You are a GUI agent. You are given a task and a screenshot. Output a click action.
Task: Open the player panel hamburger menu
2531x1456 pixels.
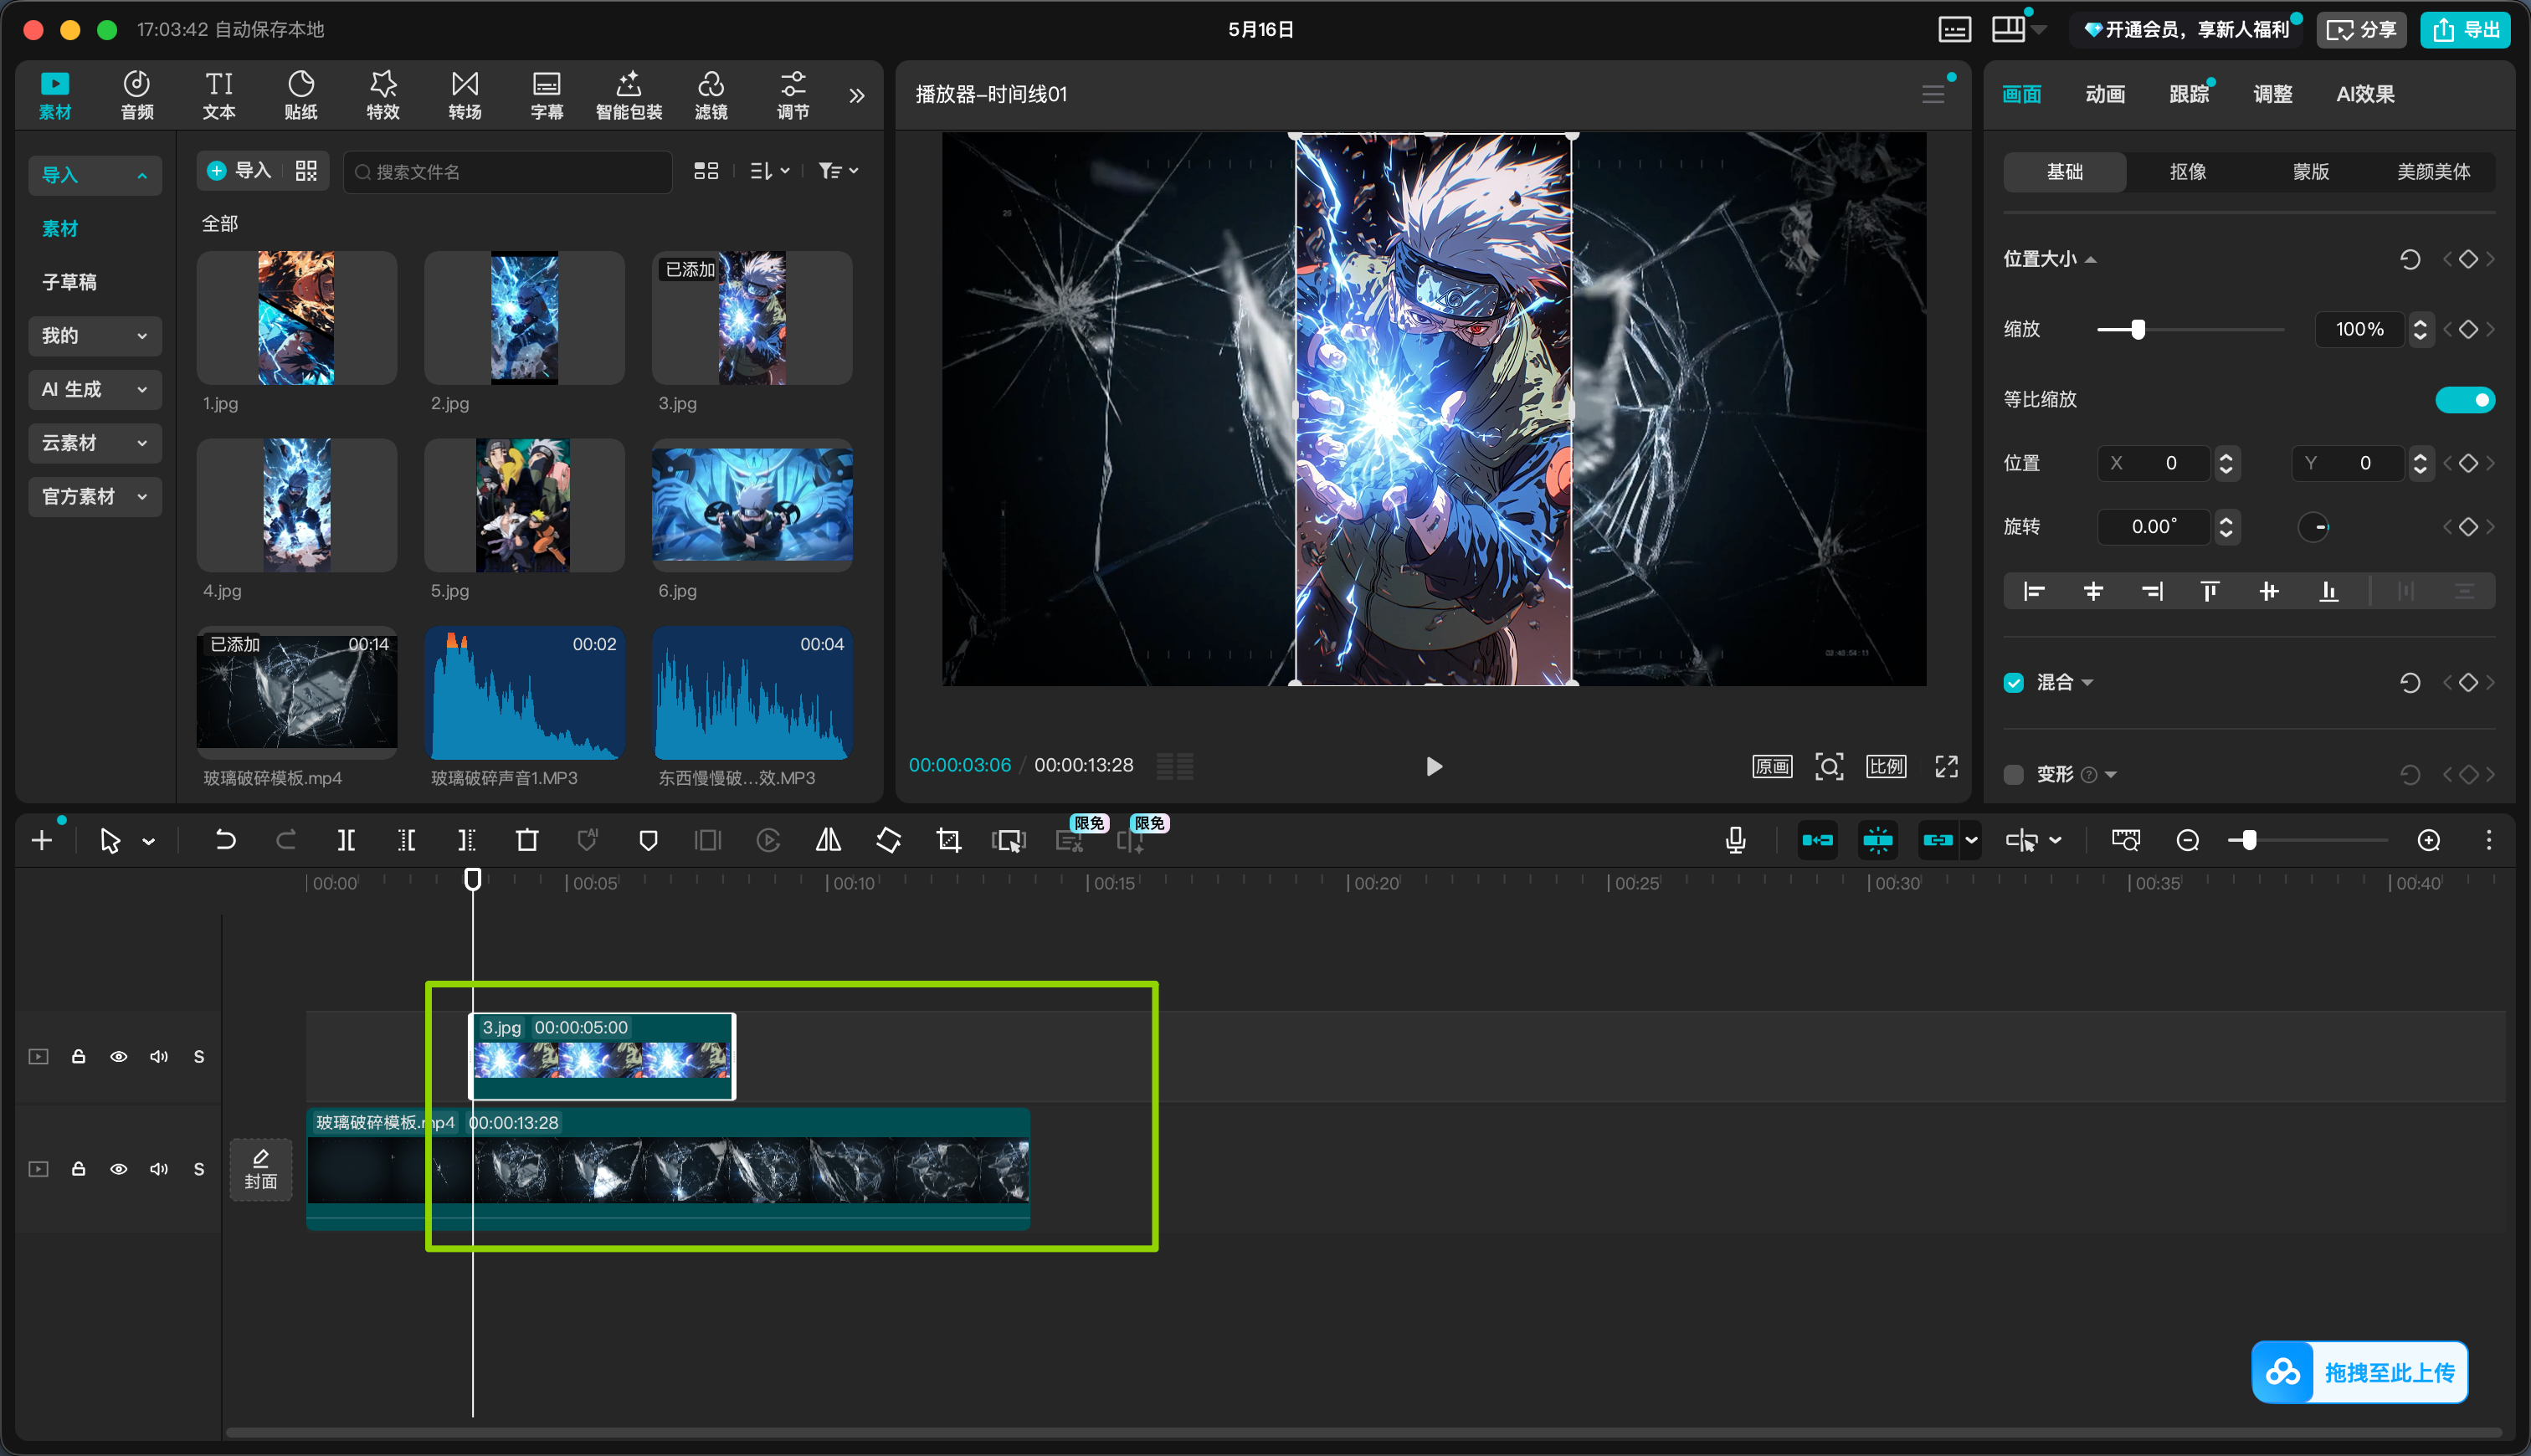[x=1933, y=94]
